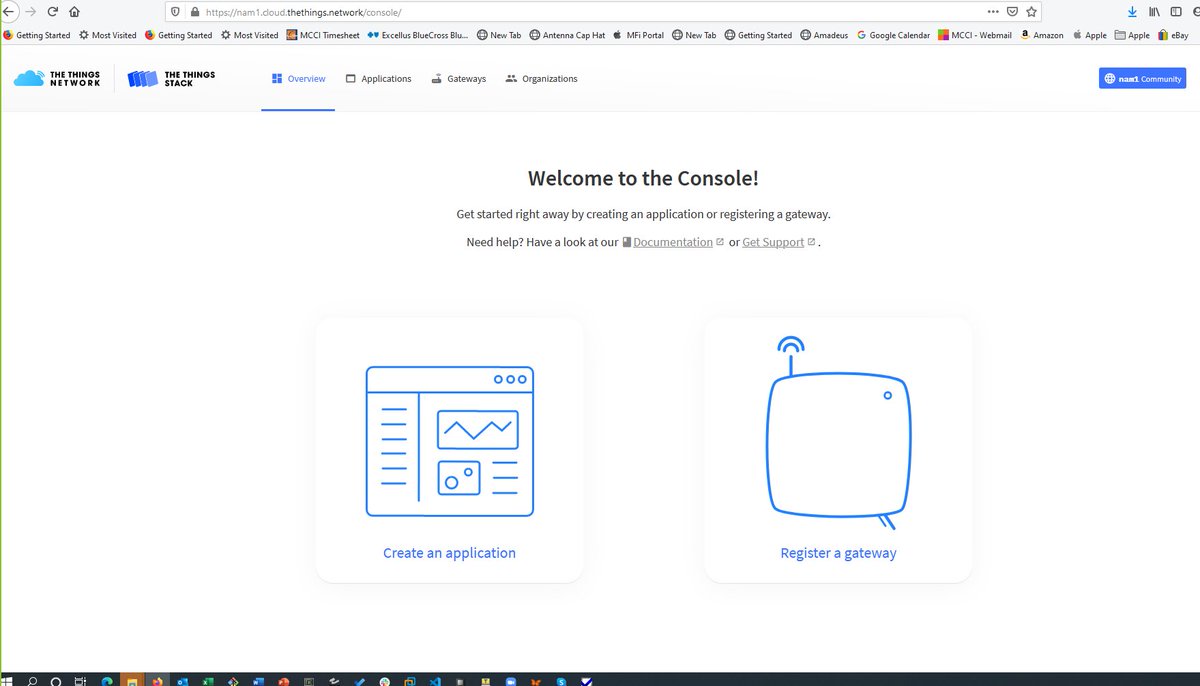This screenshot has width=1200, height=686.
Task: Go to the browser home page icon
Action: pyautogui.click(x=74, y=11)
